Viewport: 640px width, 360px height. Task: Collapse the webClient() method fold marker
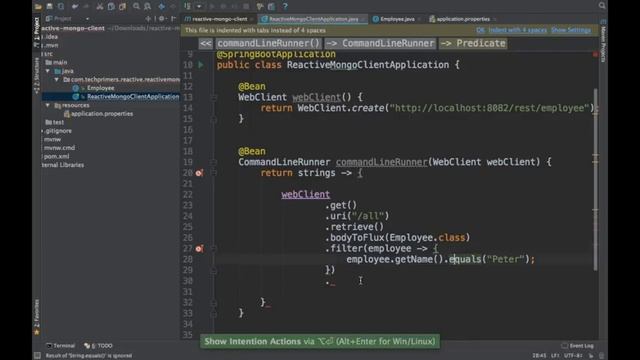coord(213,97)
